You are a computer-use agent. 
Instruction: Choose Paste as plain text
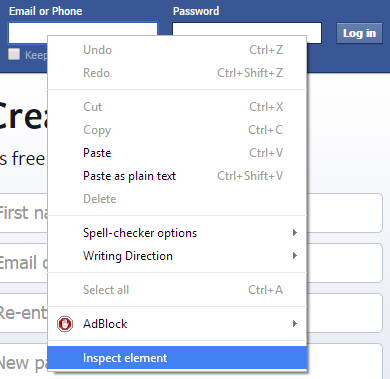click(x=177, y=176)
